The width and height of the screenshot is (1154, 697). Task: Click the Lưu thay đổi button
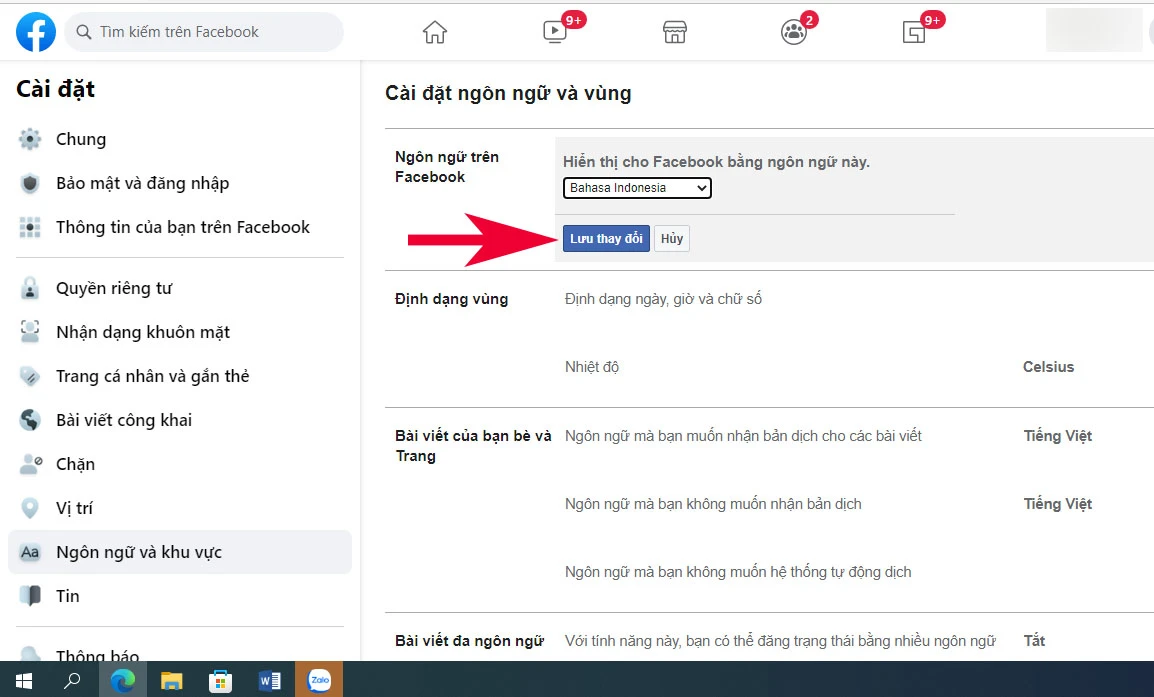(605, 238)
